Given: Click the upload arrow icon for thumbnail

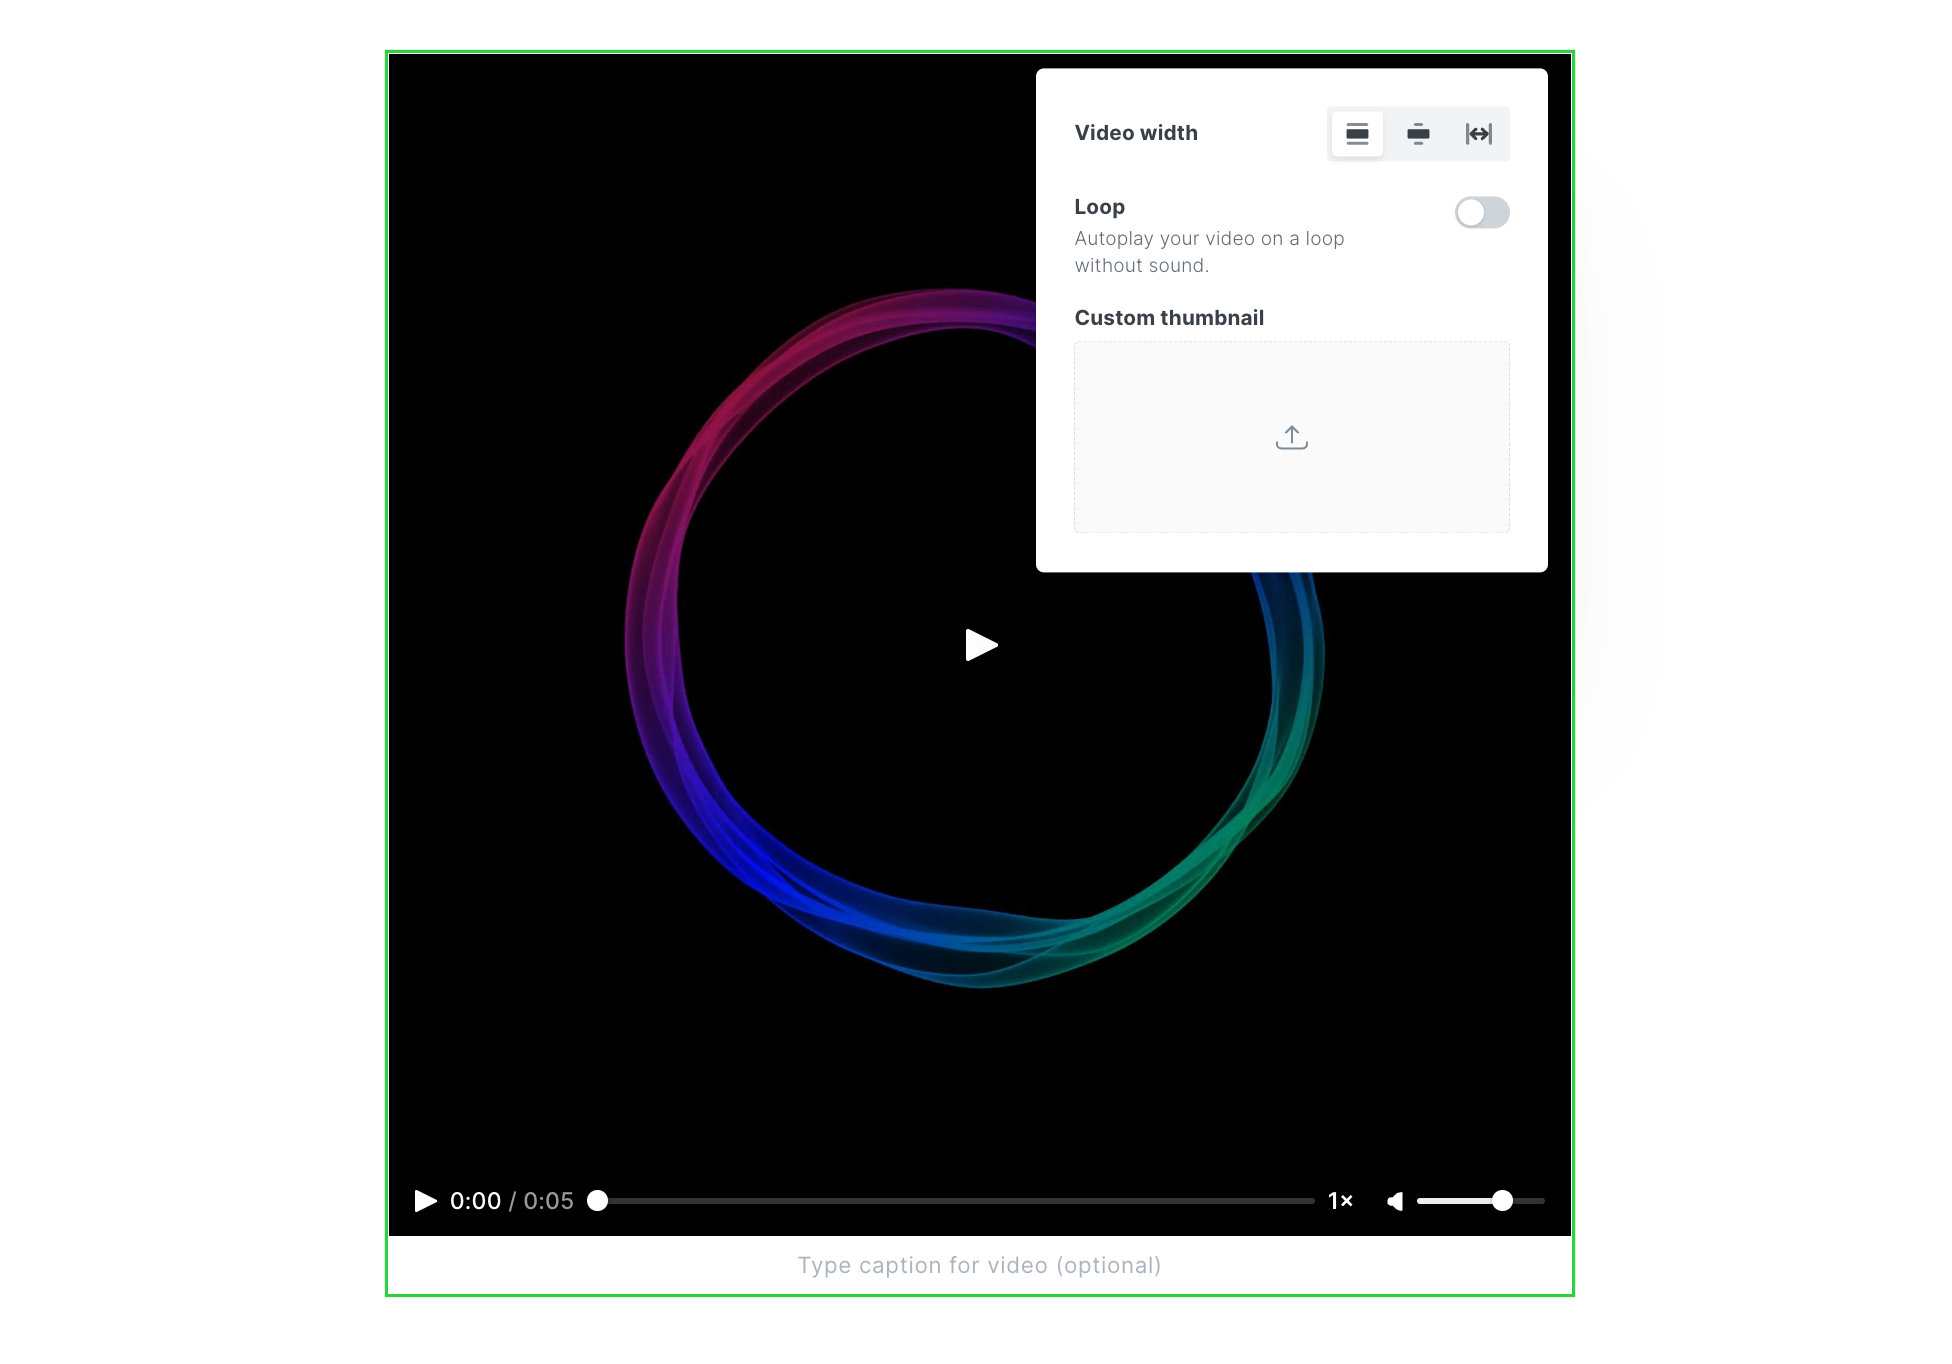Looking at the screenshot, I should click(x=1291, y=438).
